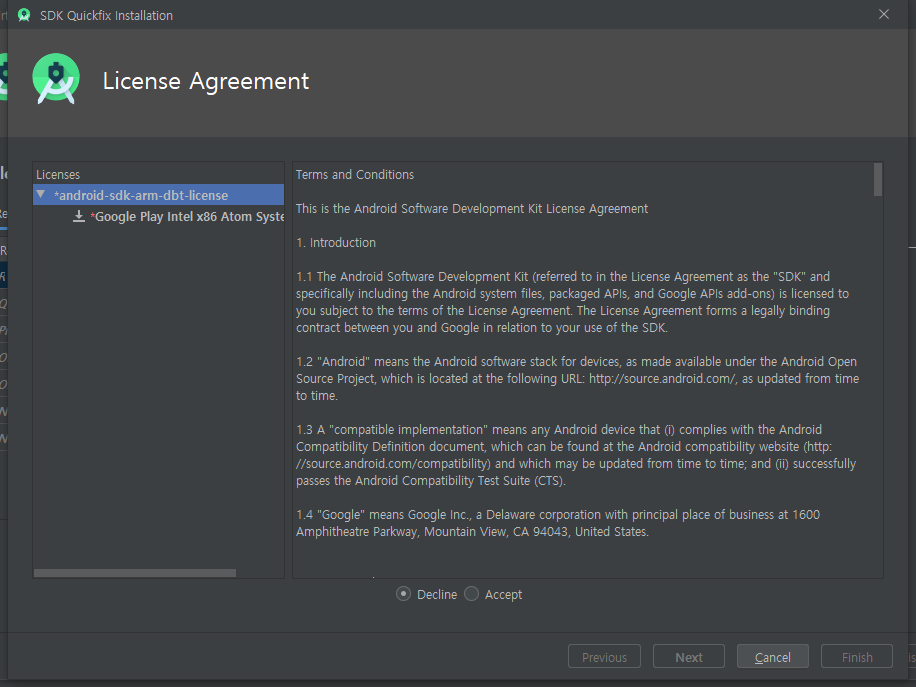
Task: Click the Licenses panel horizontal scrollbar
Action: tap(135, 573)
